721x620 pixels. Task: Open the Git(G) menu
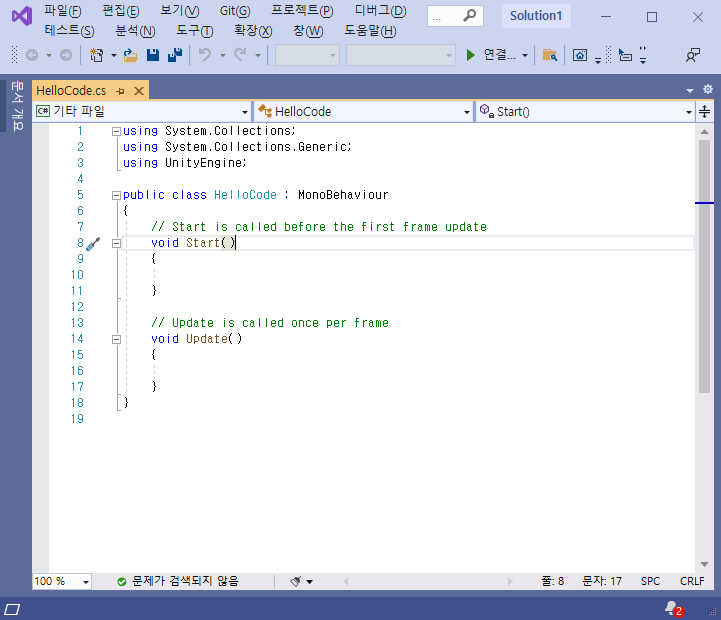235,11
